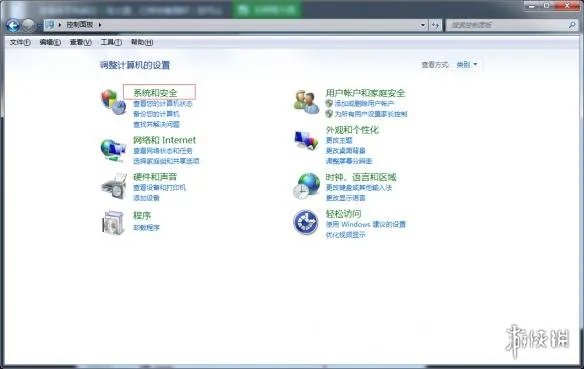The width and height of the screenshot is (584, 369).
Task: Click 更改桌面背景 link
Action: click(346, 150)
